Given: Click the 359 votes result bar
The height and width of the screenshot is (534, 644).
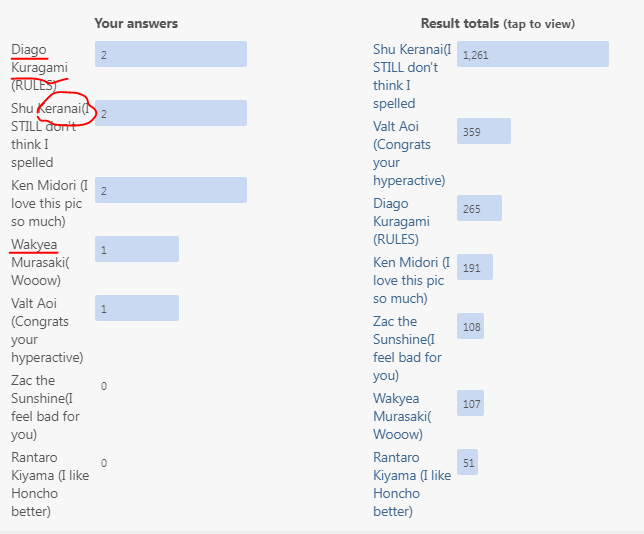Looking at the screenshot, I should pos(484,131).
